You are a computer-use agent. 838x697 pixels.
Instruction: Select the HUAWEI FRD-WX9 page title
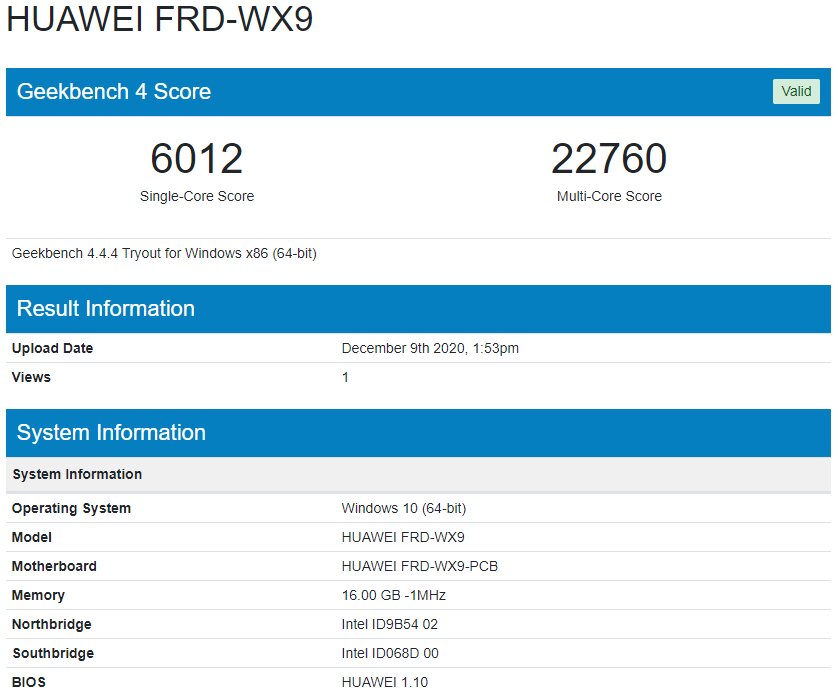click(x=159, y=19)
